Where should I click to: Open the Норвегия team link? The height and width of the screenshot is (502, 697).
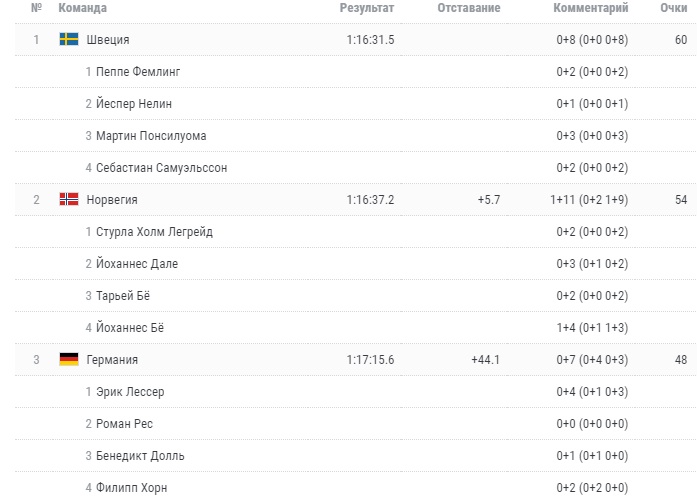tap(112, 200)
